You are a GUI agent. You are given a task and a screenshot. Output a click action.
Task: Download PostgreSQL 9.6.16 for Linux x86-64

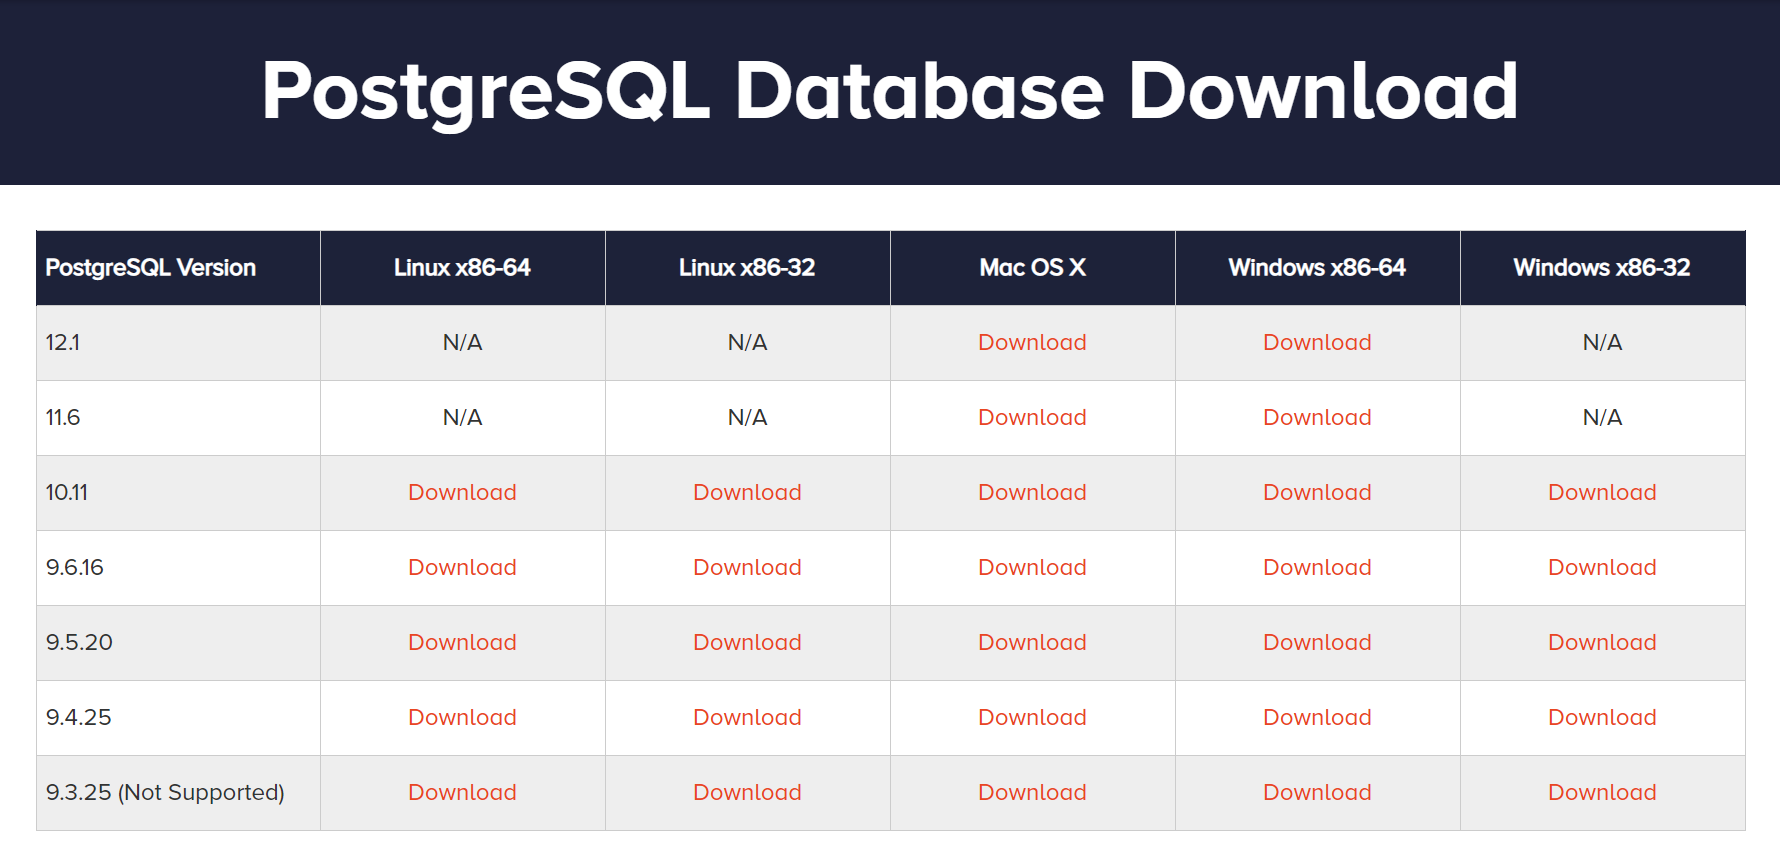click(462, 567)
